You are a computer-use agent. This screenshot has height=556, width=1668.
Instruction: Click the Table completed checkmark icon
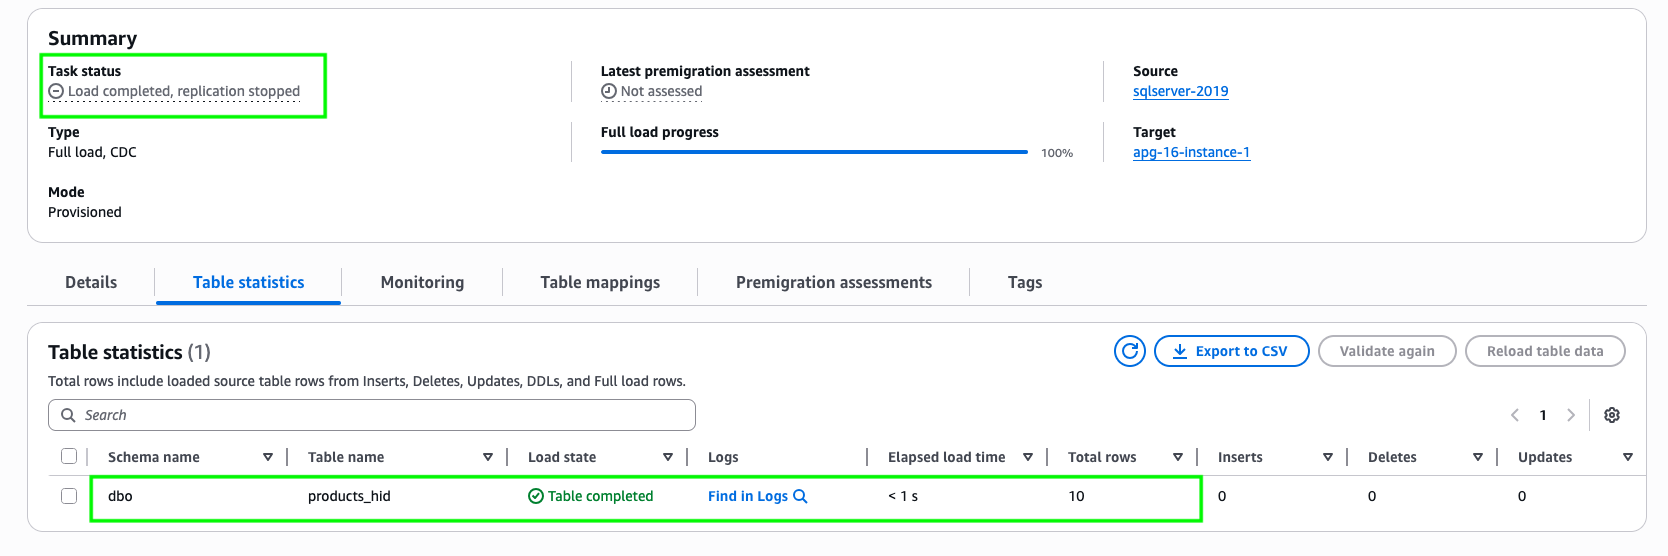click(536, 496)
